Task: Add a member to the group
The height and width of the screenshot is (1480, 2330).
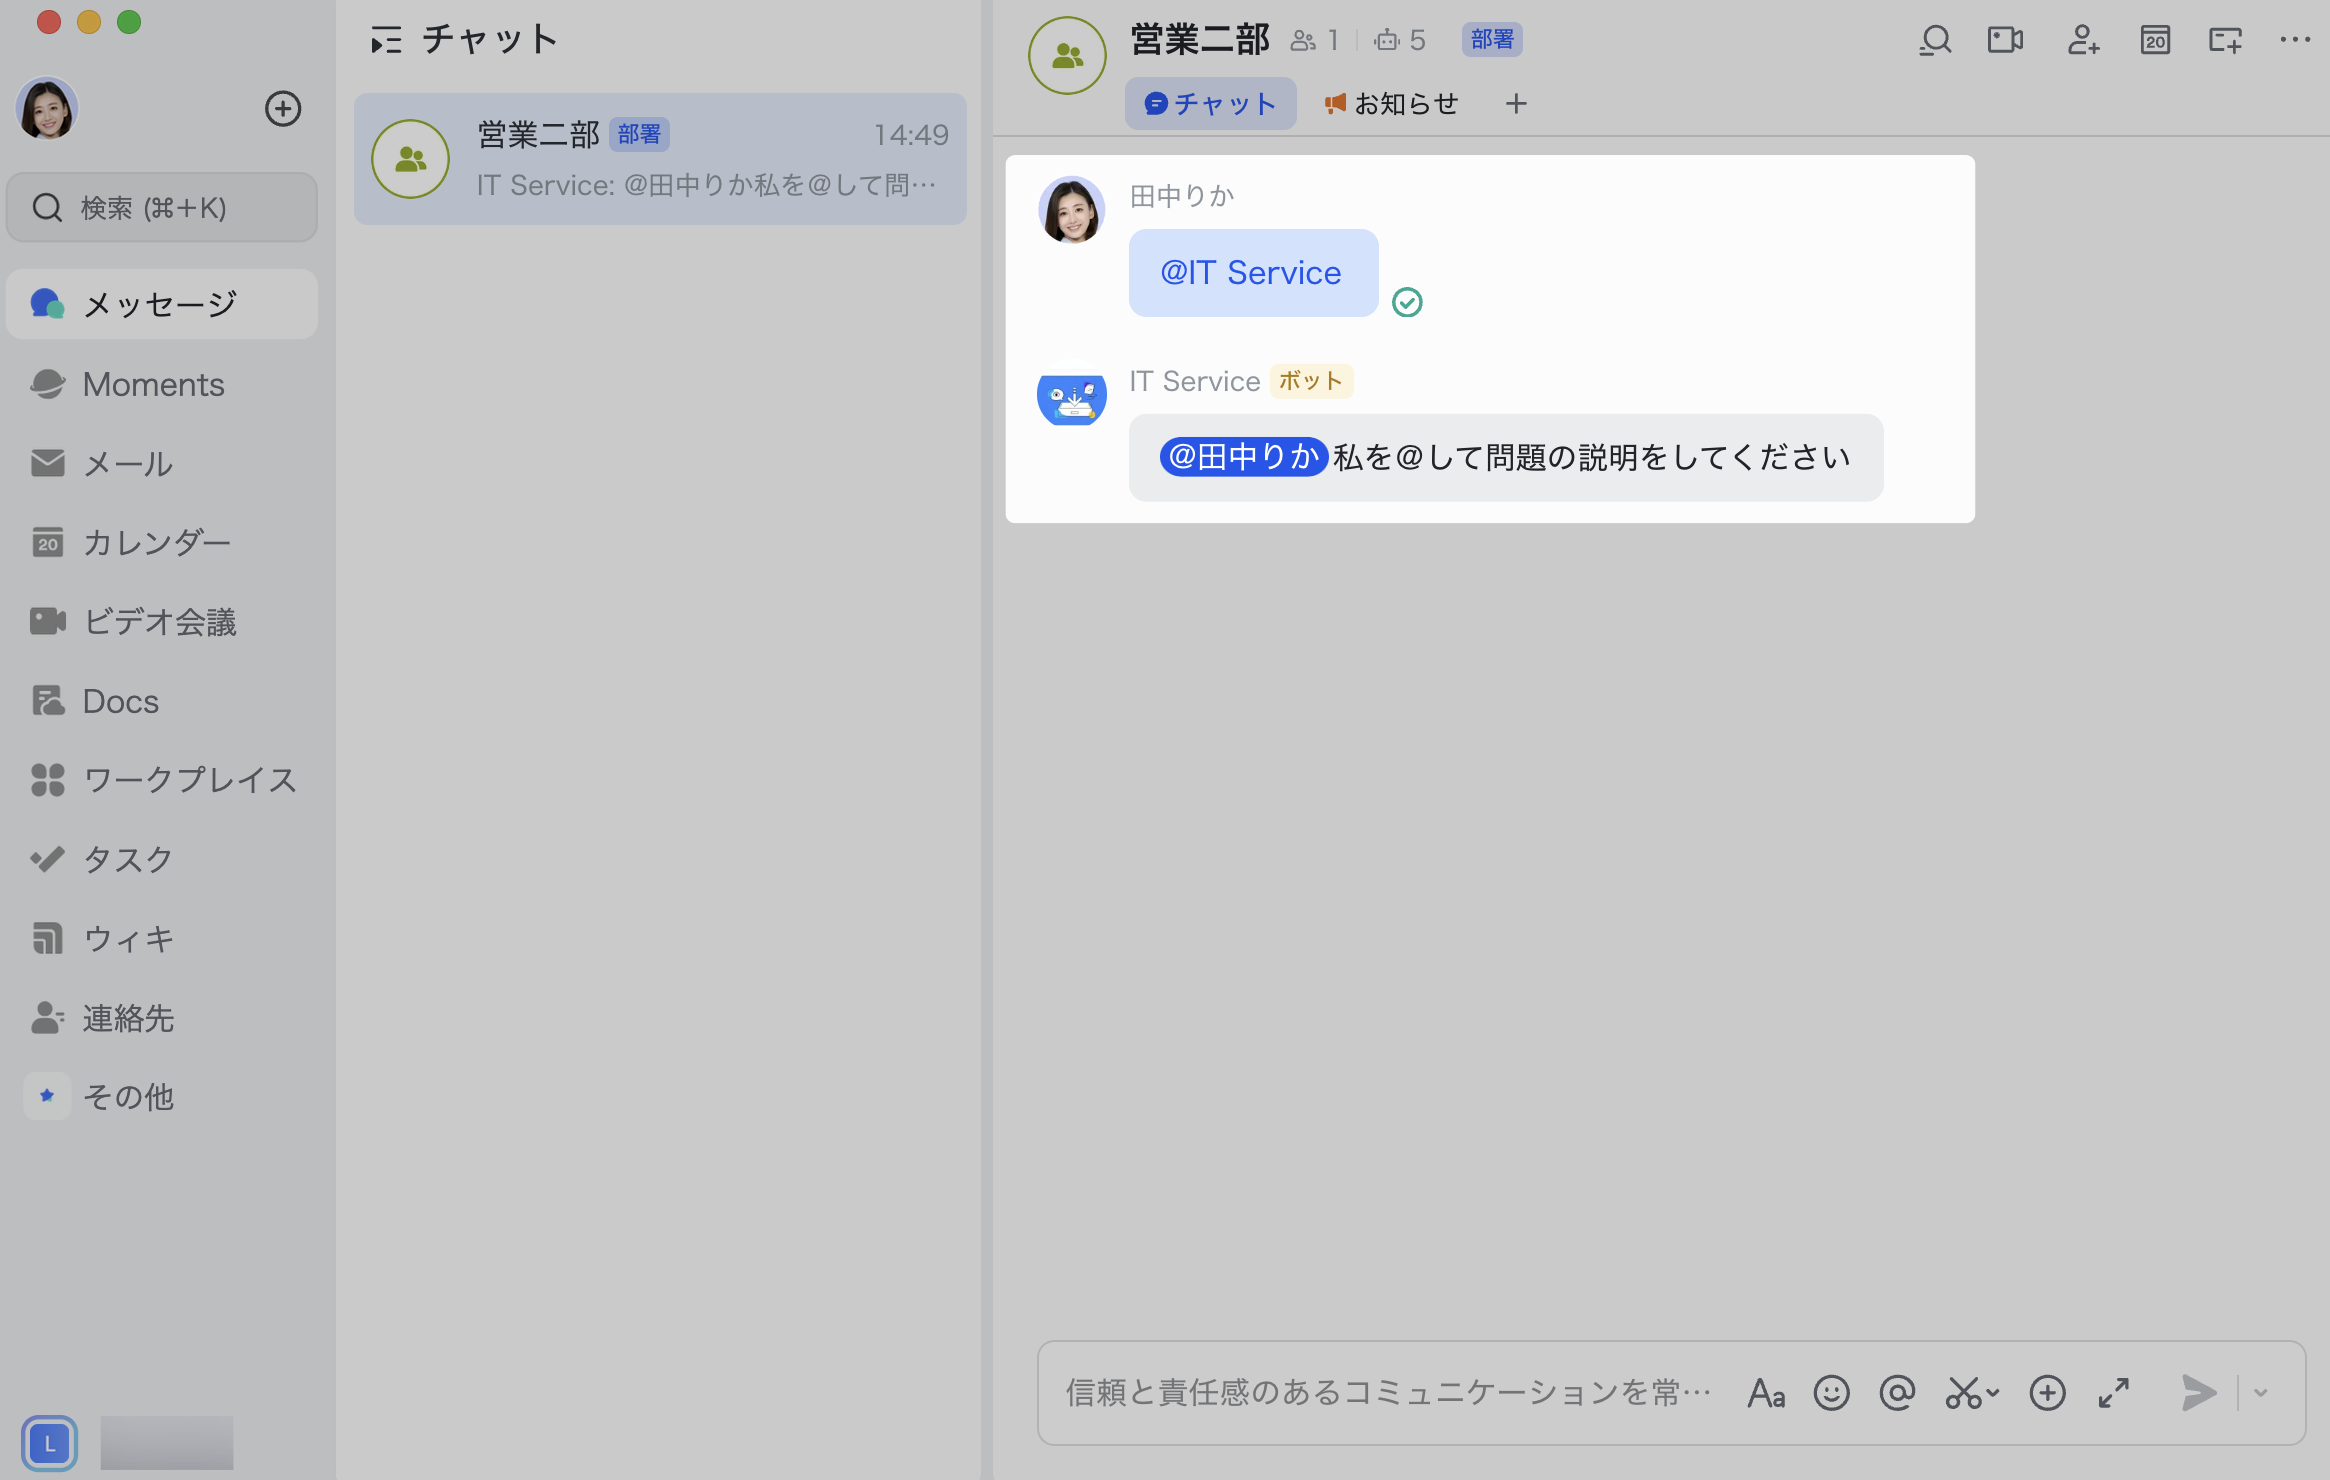Action: point(2083,40)
